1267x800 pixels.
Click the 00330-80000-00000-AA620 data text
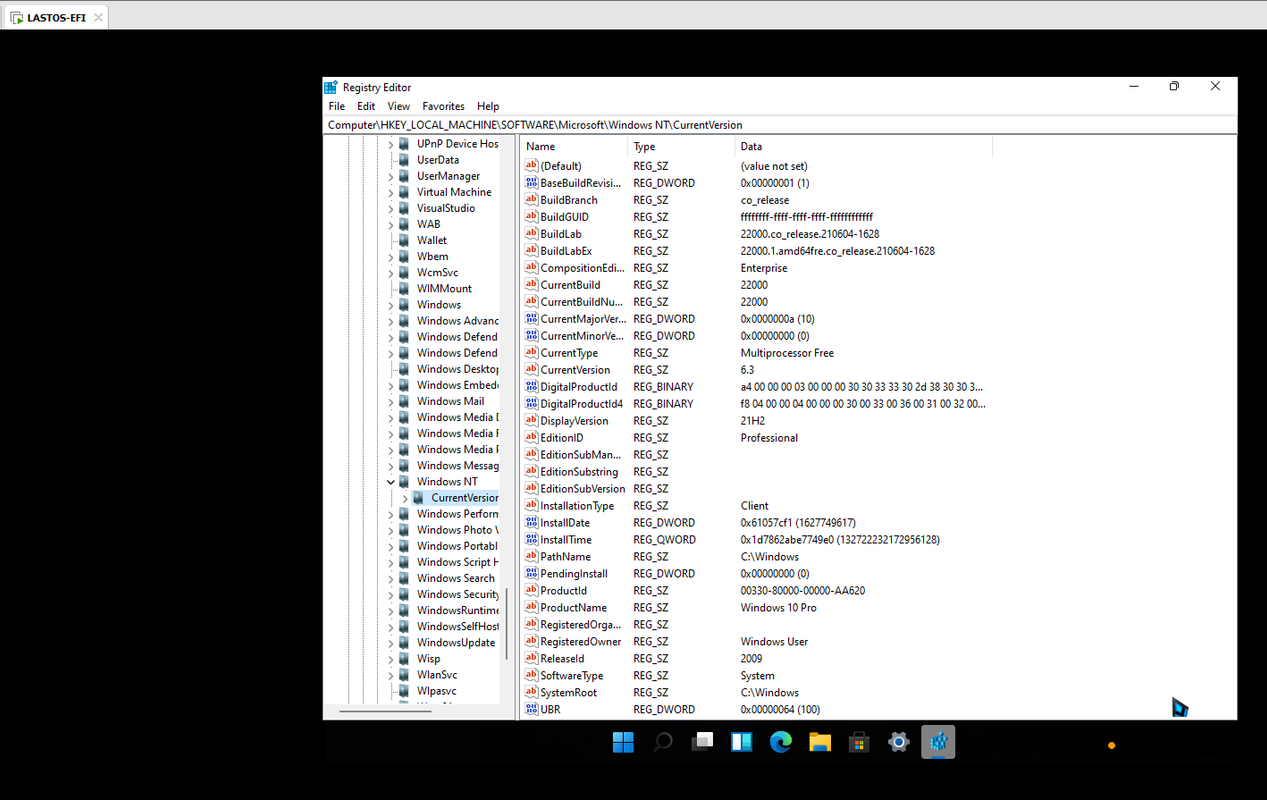[802, 590]
